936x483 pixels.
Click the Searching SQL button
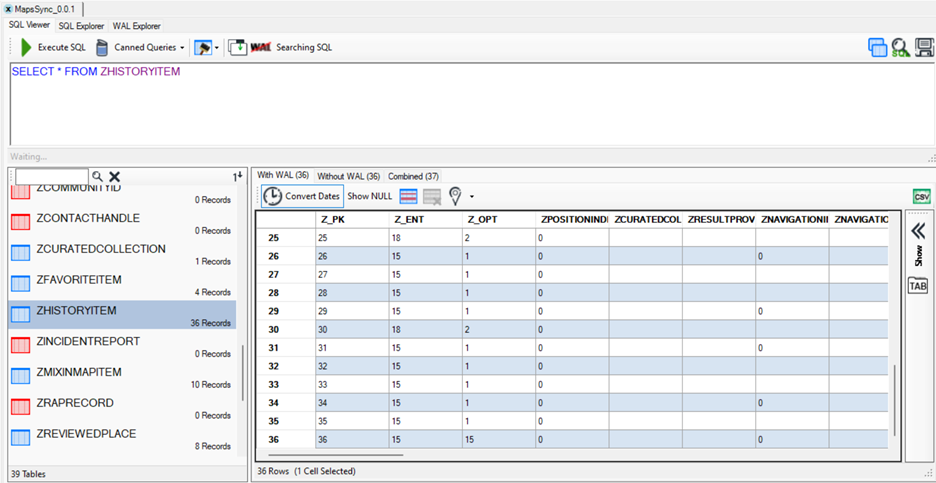pyautogui.click(x=304, y=47)
